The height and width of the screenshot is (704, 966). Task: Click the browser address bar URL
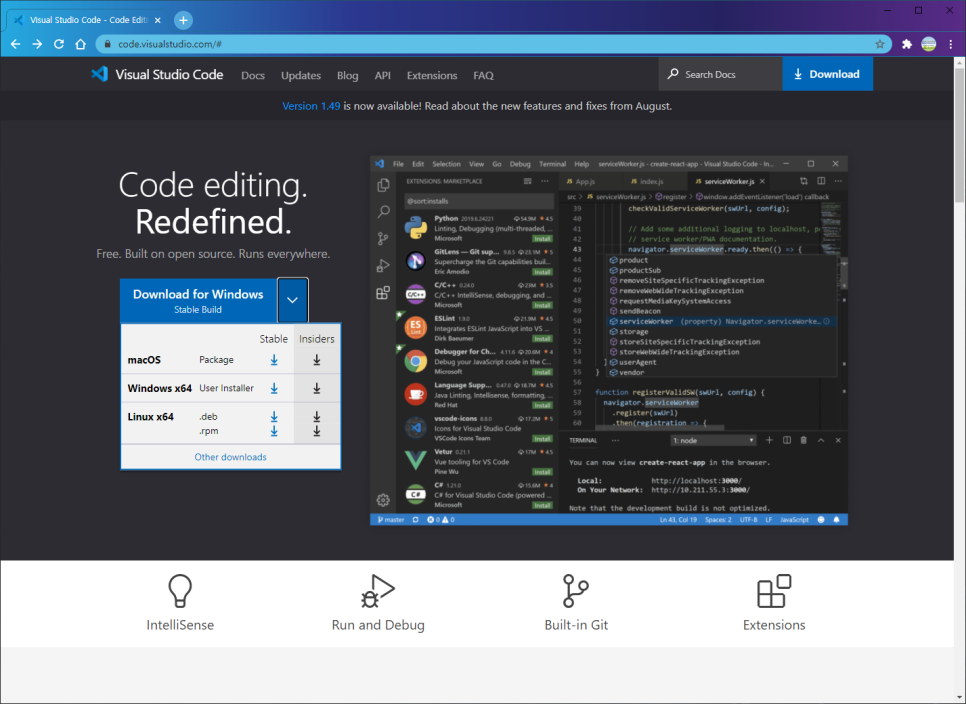coord(169,44)
